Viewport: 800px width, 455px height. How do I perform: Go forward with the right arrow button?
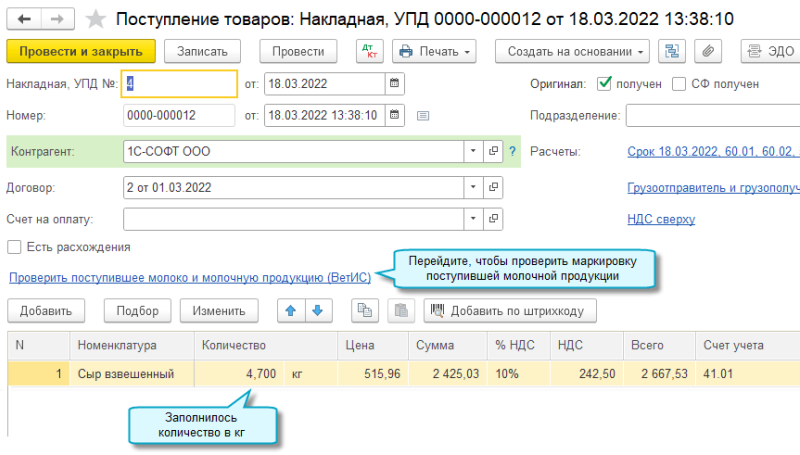click(57, 19)
